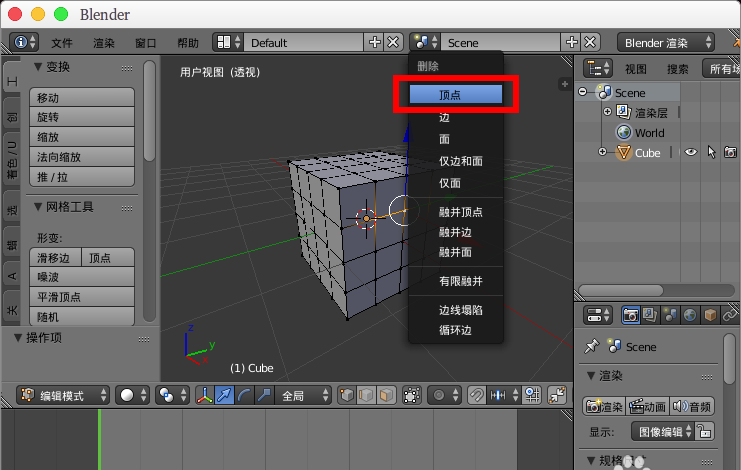Open the scene browser icon
The image size is (741, 470).
click(425, 43)
